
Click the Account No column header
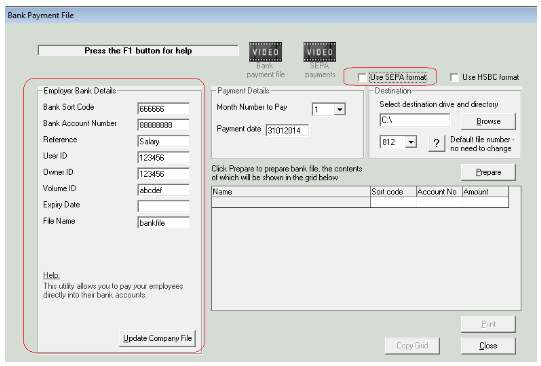(439, 192)
